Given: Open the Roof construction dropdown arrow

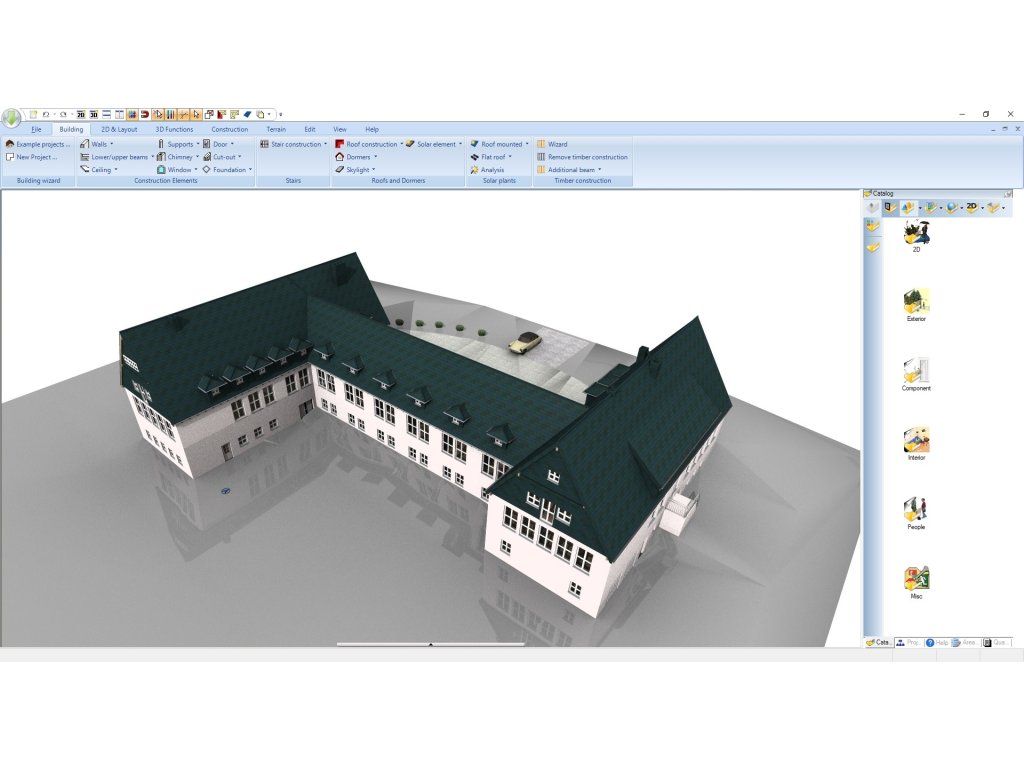Looking at the screenshot, I should 402,144.
